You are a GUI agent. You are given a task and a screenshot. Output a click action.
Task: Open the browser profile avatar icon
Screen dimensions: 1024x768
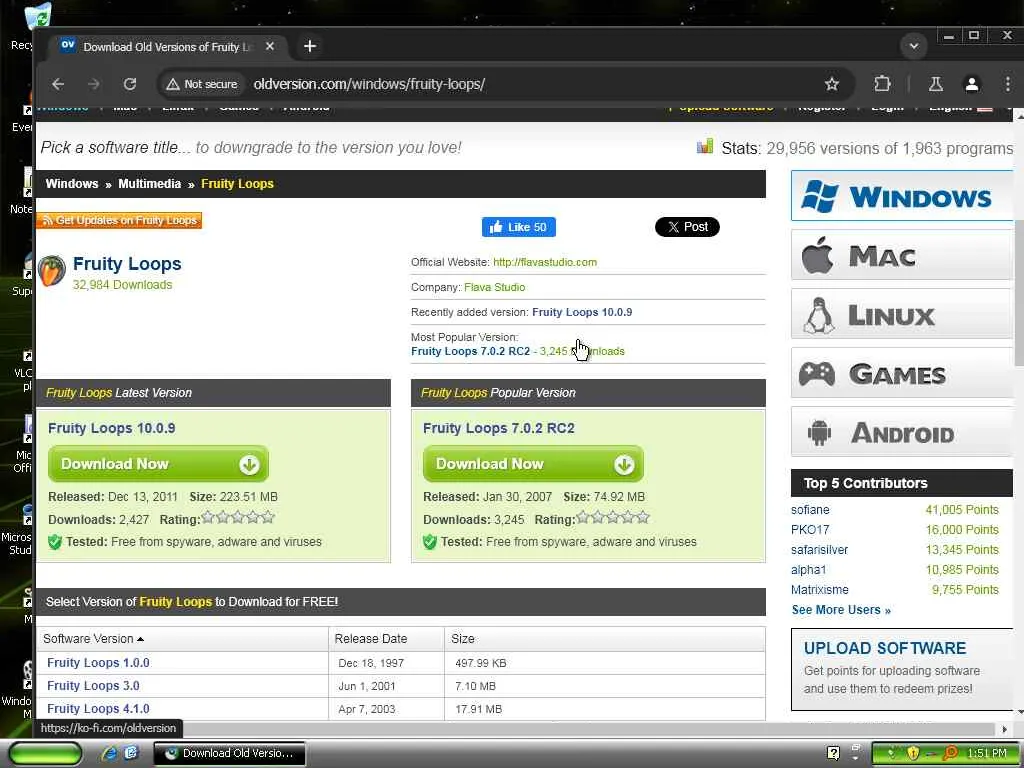click(x=972, y=84)
